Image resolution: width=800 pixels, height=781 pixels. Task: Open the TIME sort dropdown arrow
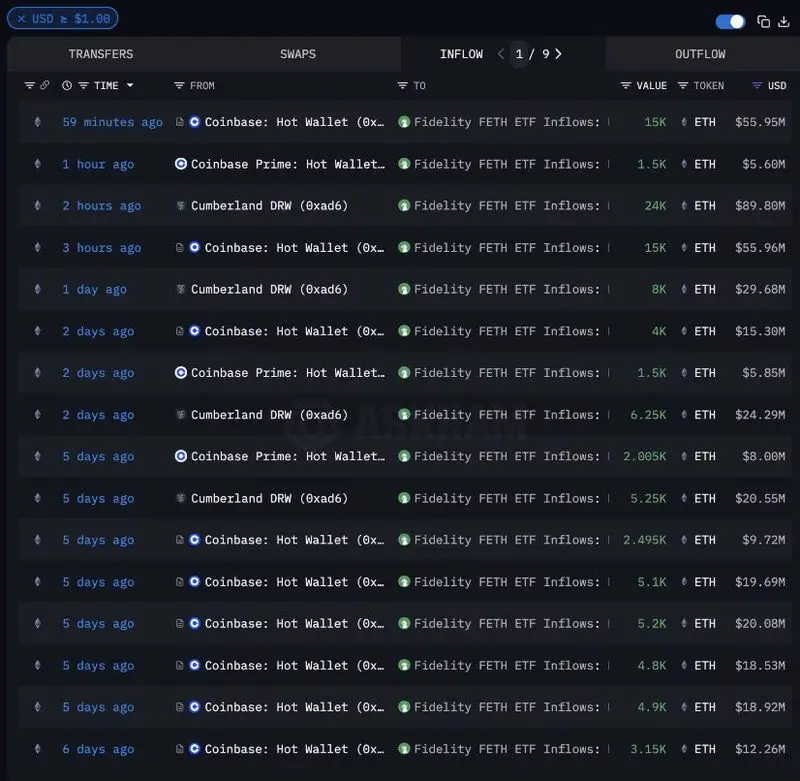click(x=130, y=85)
